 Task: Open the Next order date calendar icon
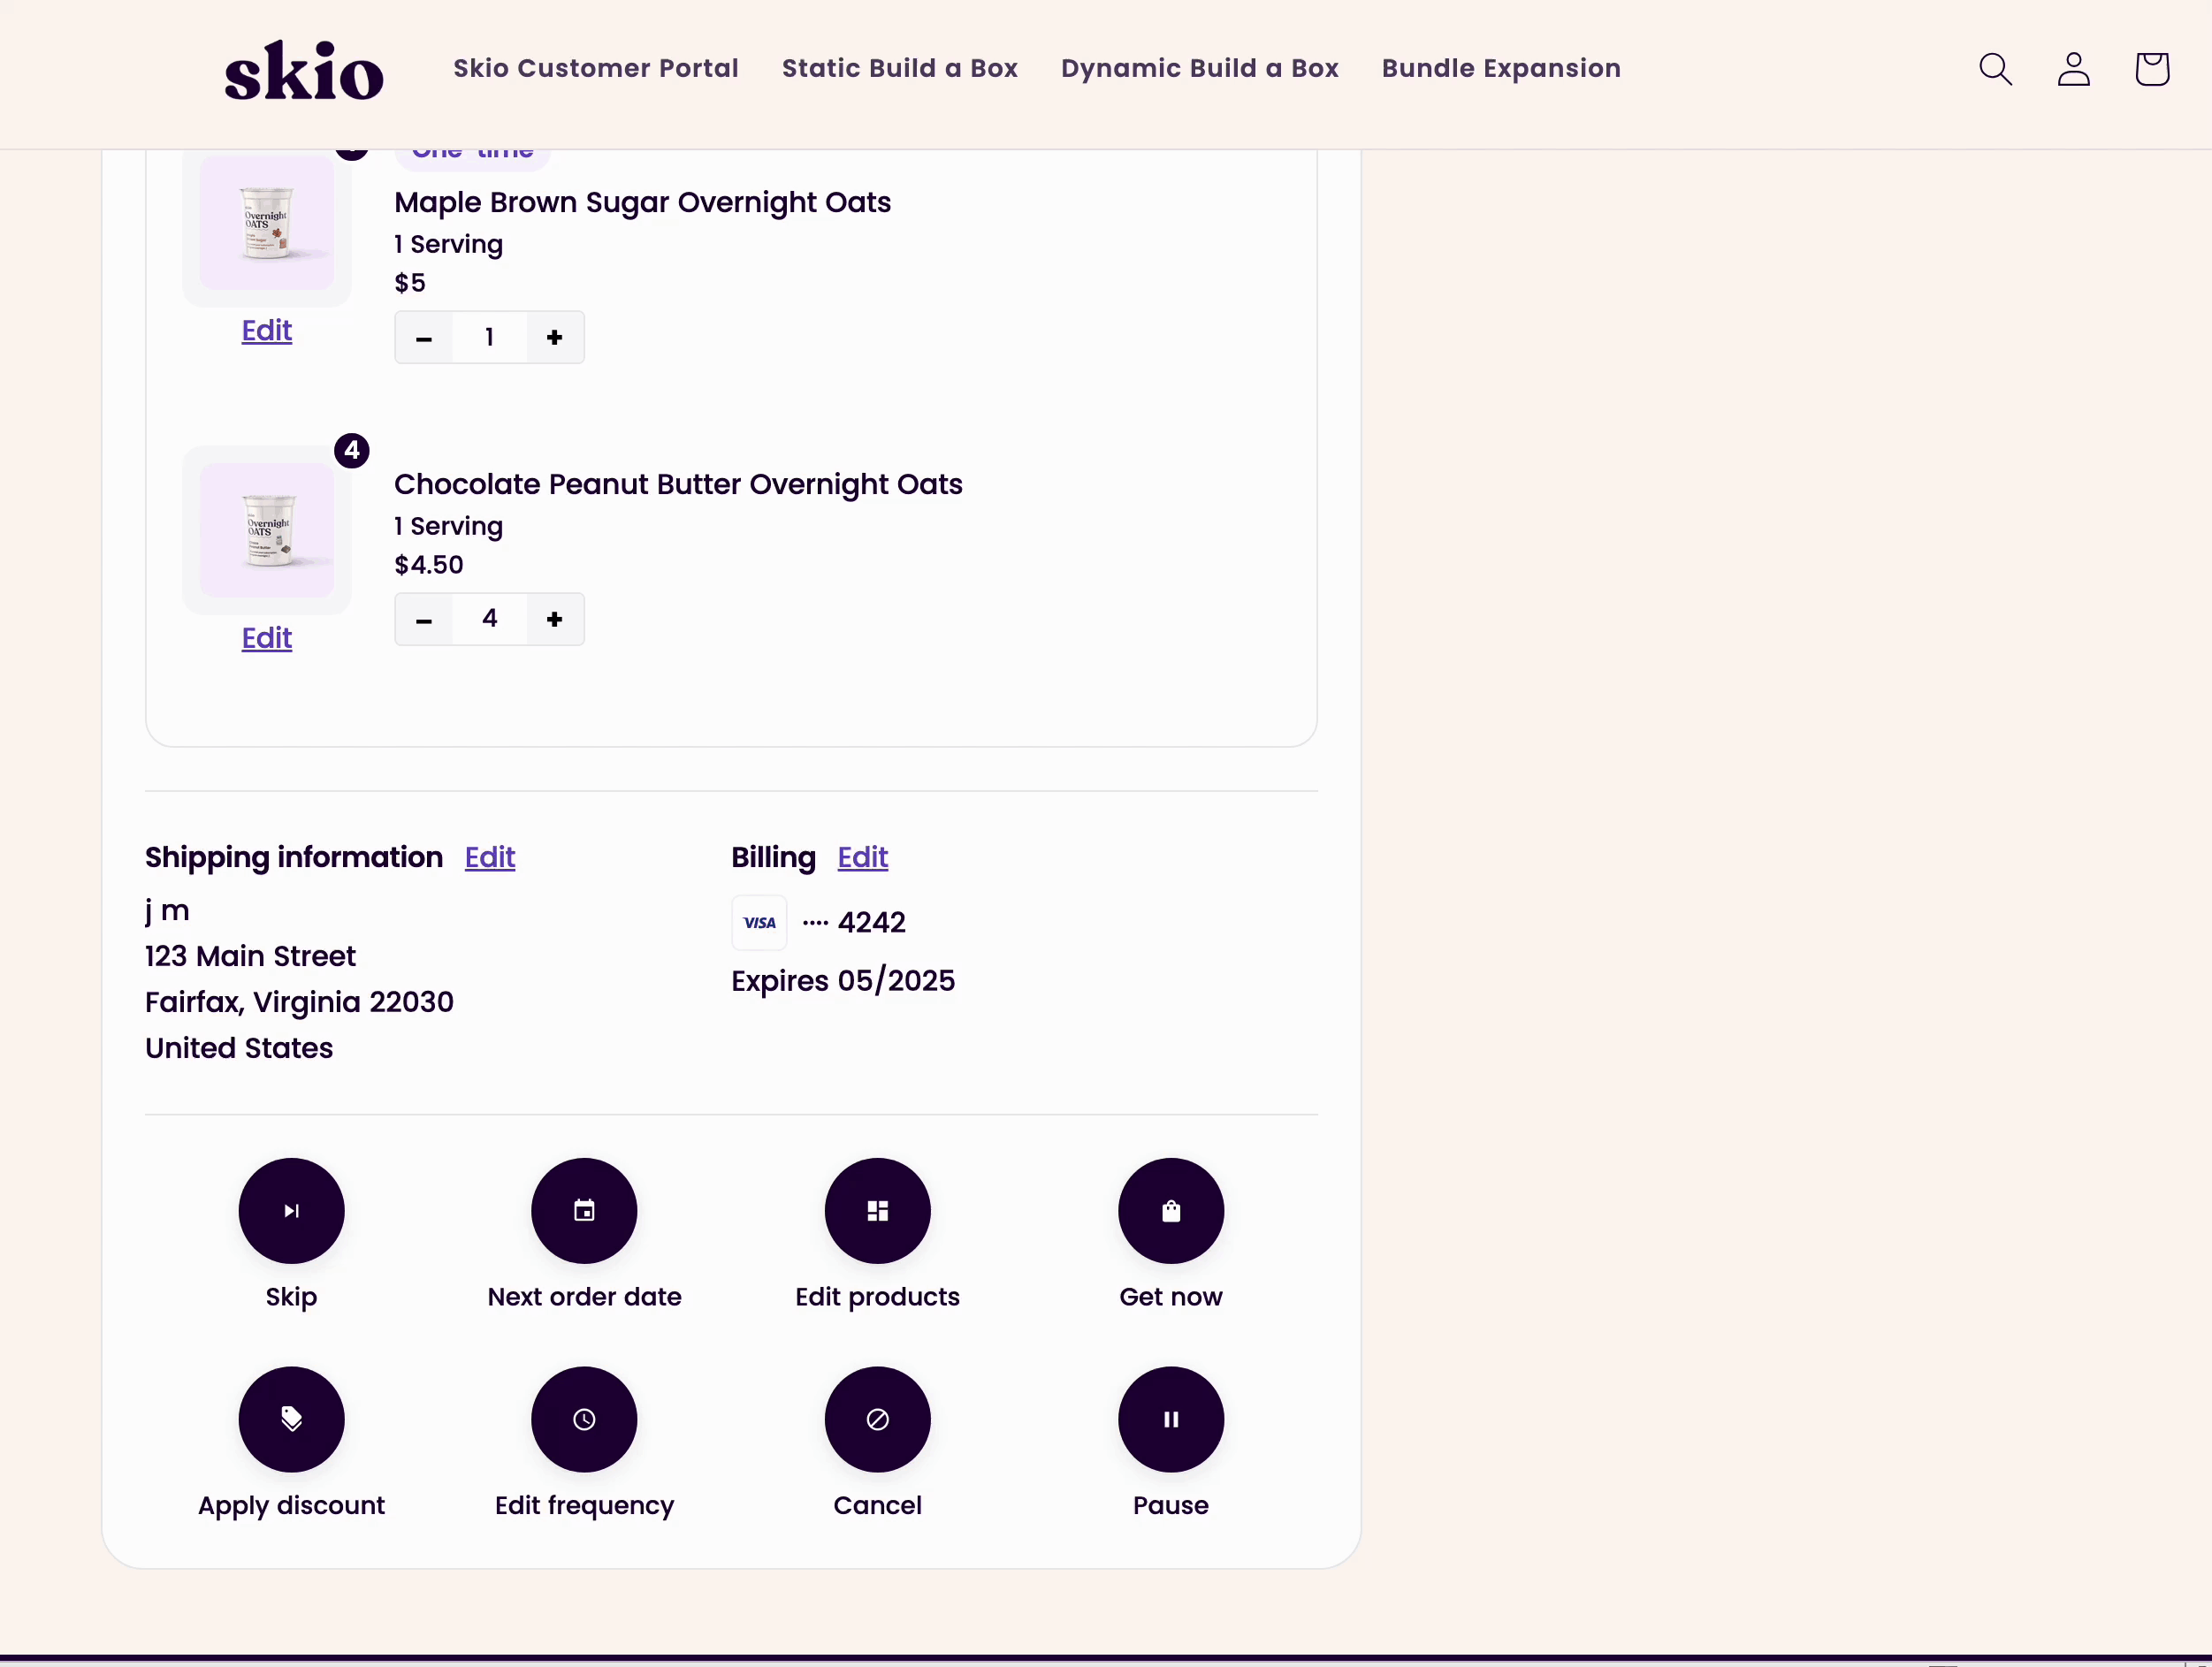click(584, 1210)
